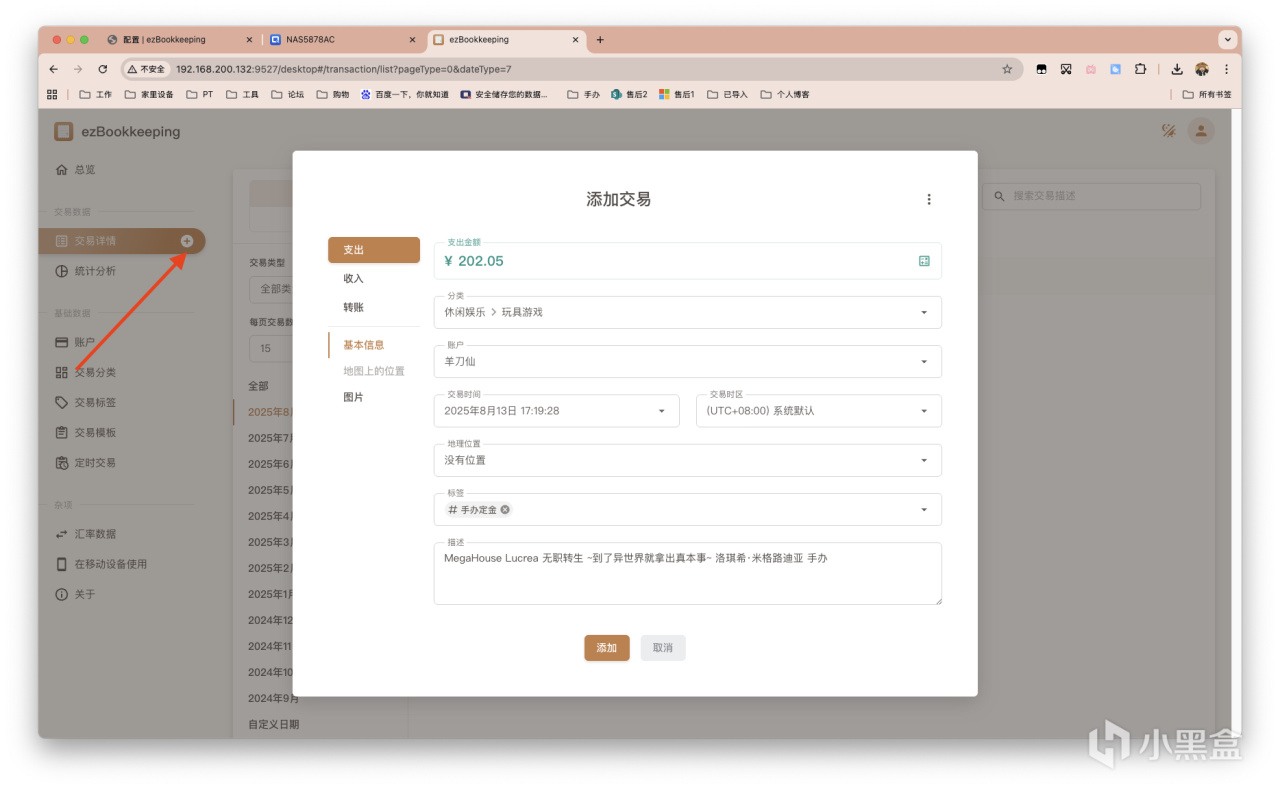
Task: Select 自定义日期 in the date list
Action: click(273, 724)
